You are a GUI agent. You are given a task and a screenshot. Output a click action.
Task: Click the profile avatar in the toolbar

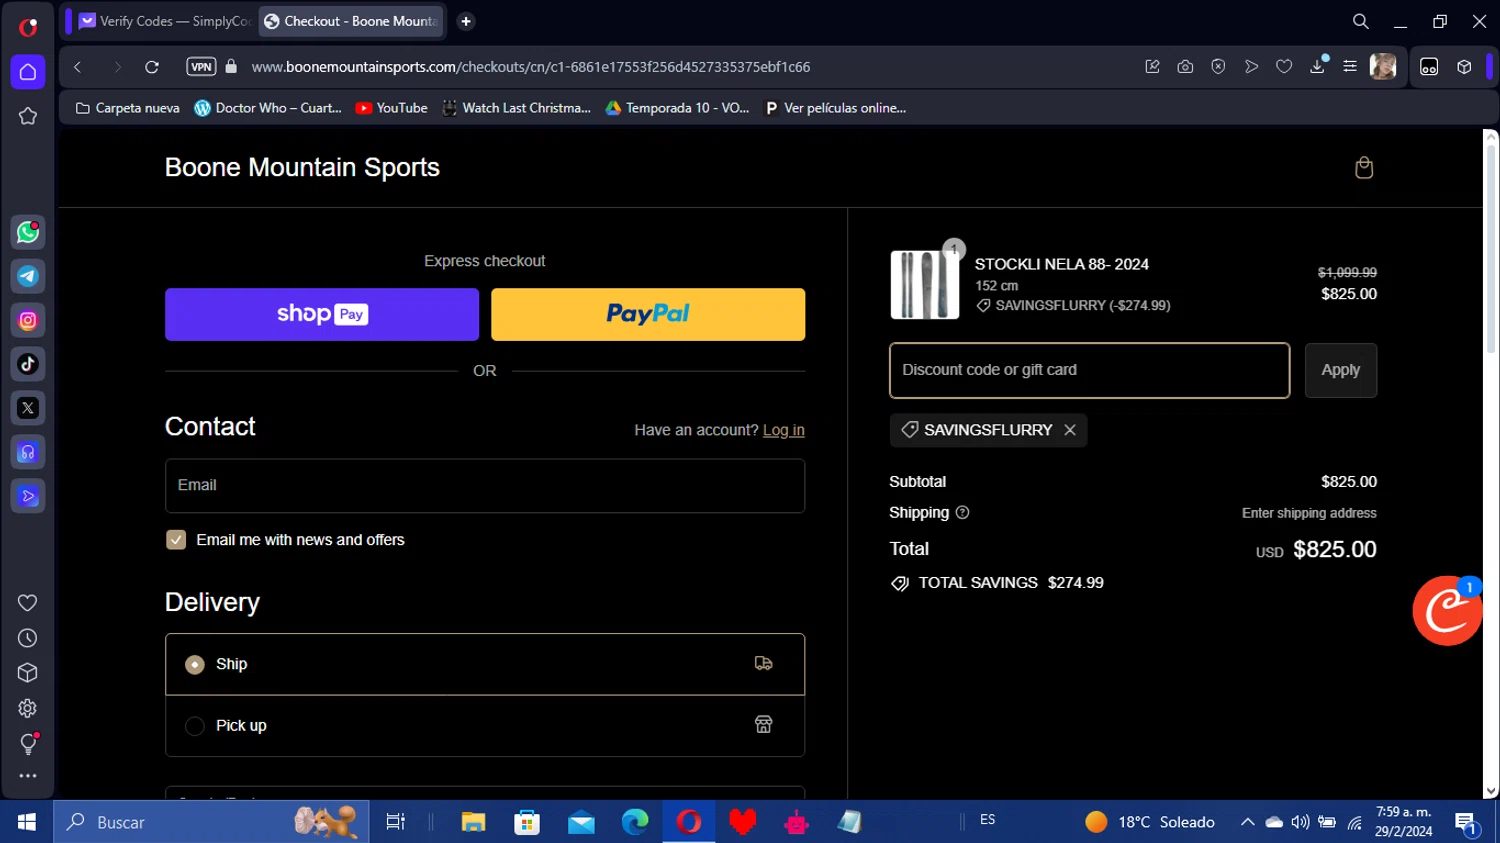(x=1383, y=67)
